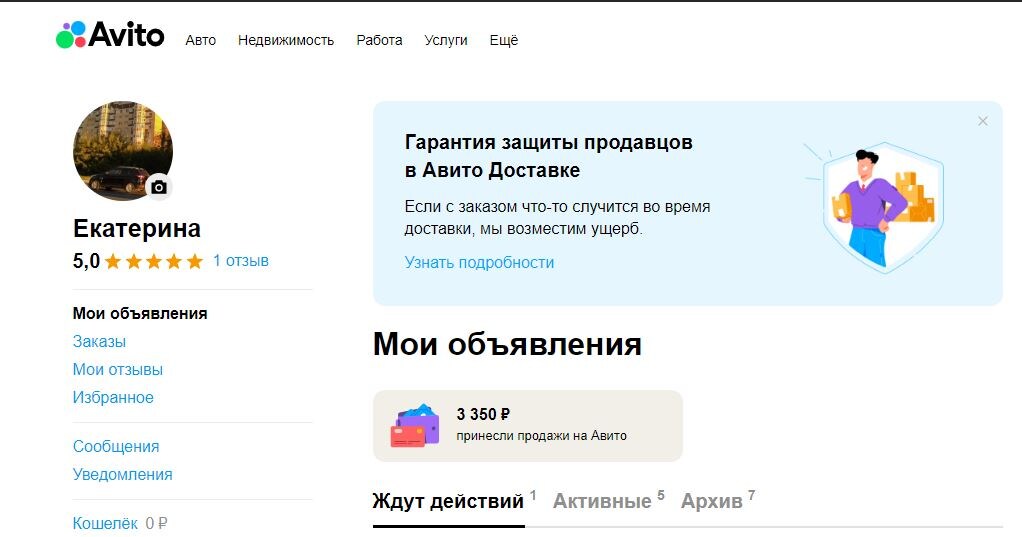
Task: Open the Недвижимость category
Action: (285, 40)
